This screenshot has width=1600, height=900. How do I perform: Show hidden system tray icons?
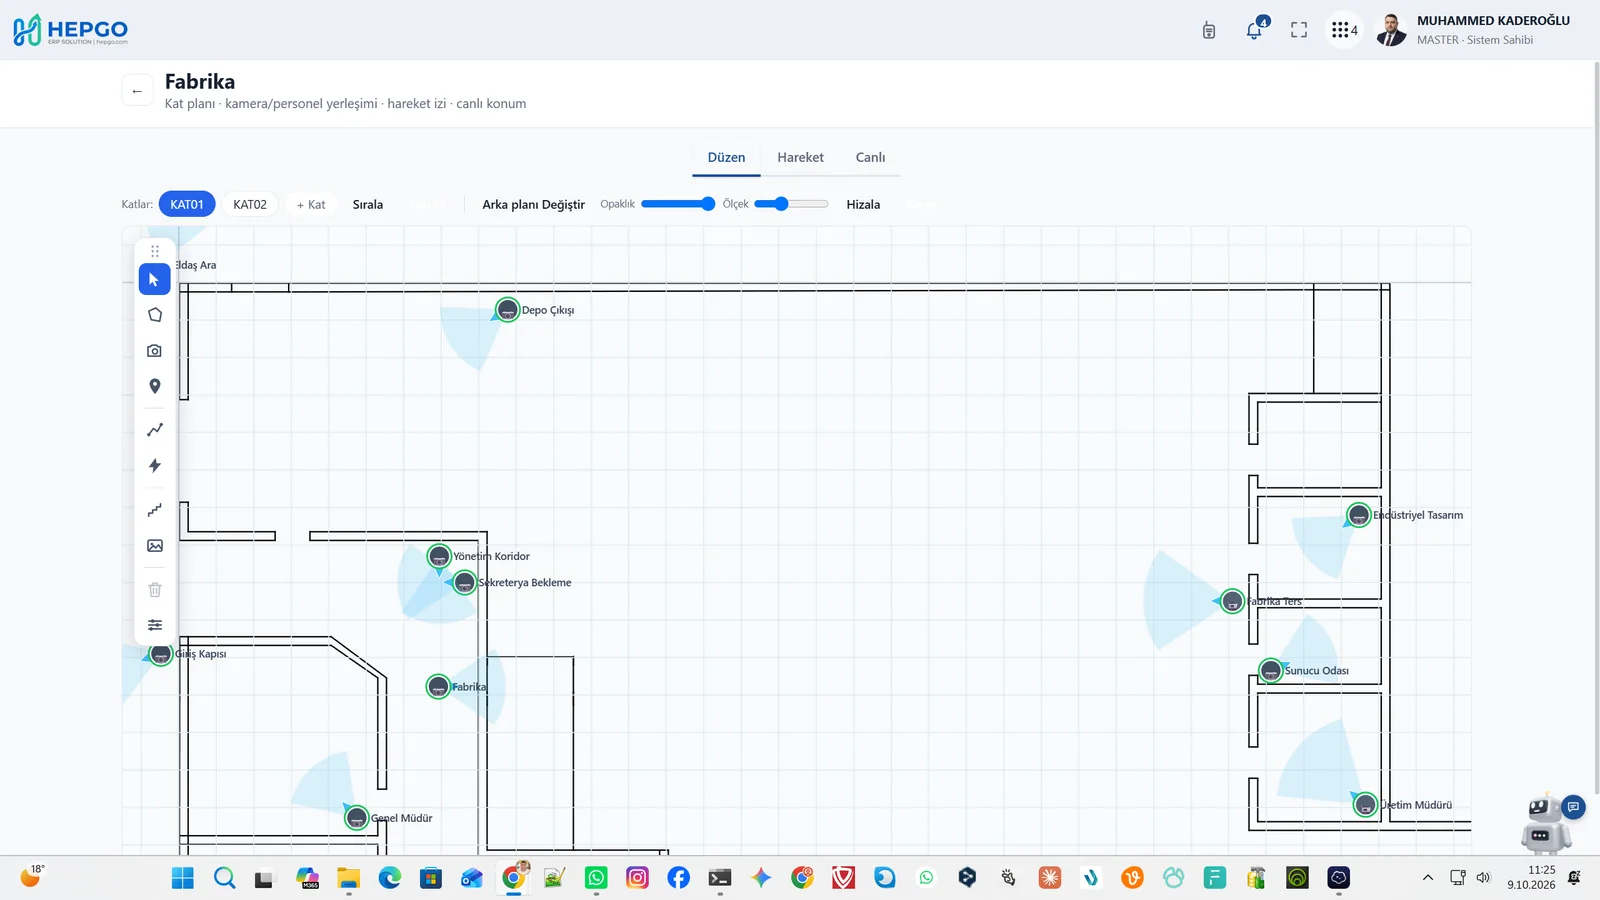click(1428, 878)
